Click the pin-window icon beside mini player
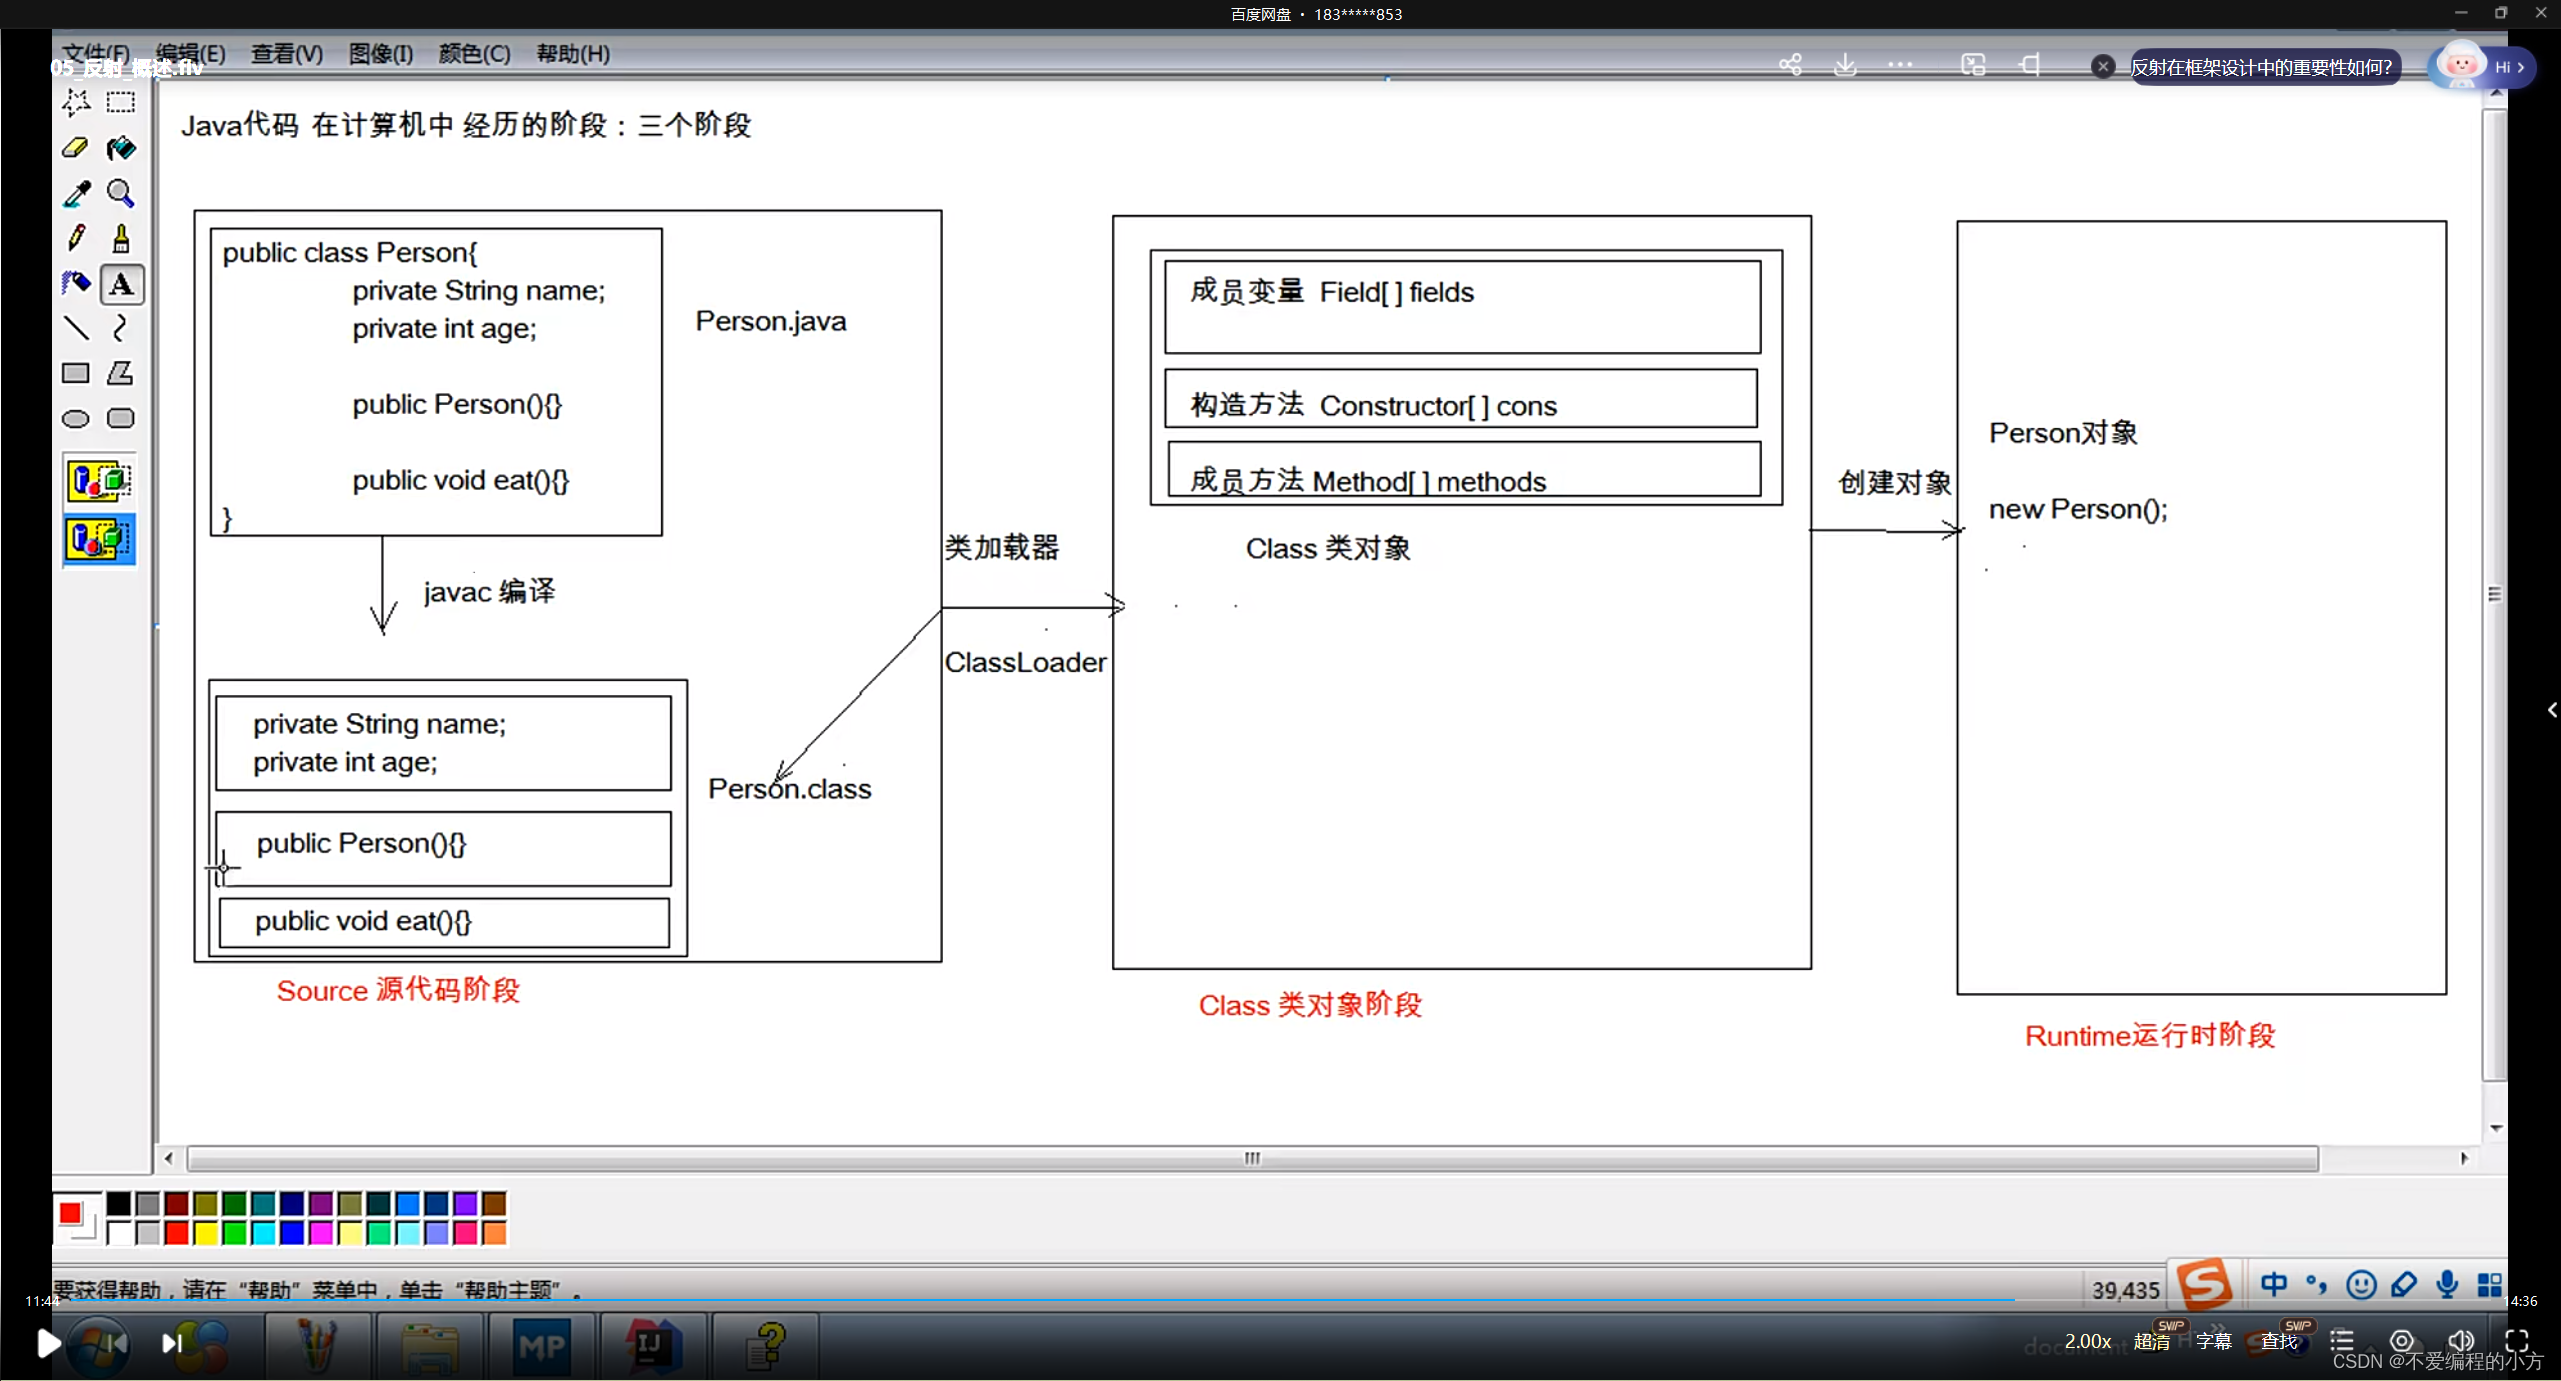 2030,65
